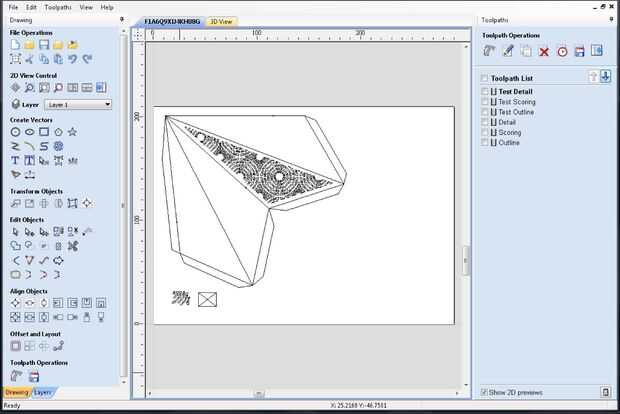
Task: Select the Node Editing cursor tool
Action: (x=30, y=232)
